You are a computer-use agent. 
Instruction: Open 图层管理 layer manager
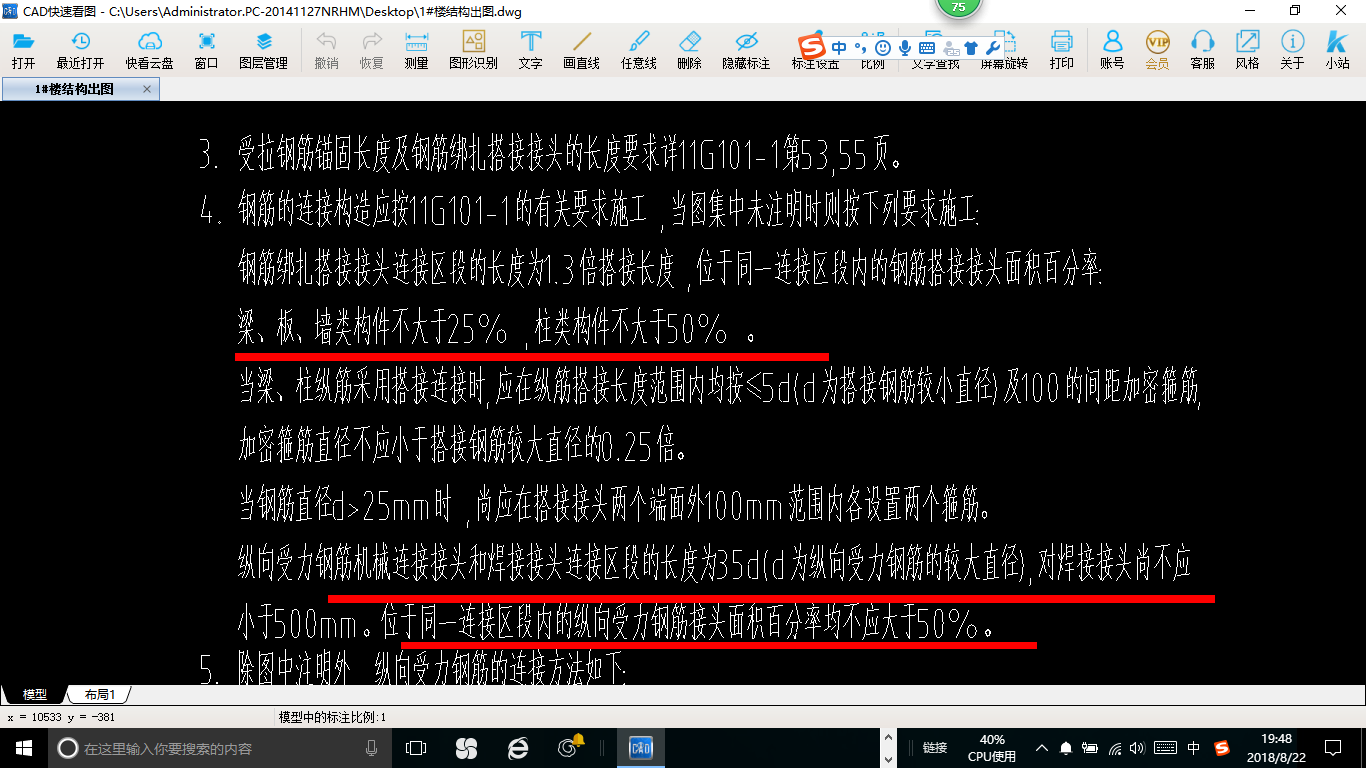click(x=263, y=50)
